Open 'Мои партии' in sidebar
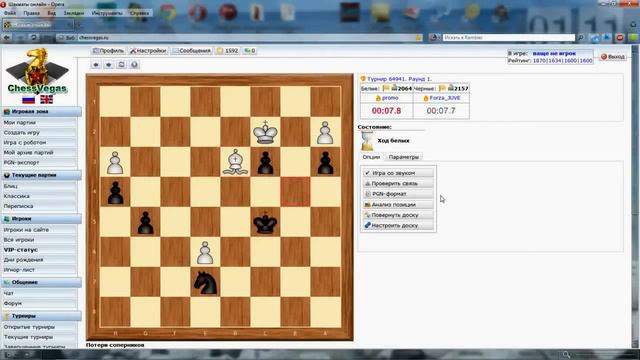The image size is (640, 360). tap(20, 122)
